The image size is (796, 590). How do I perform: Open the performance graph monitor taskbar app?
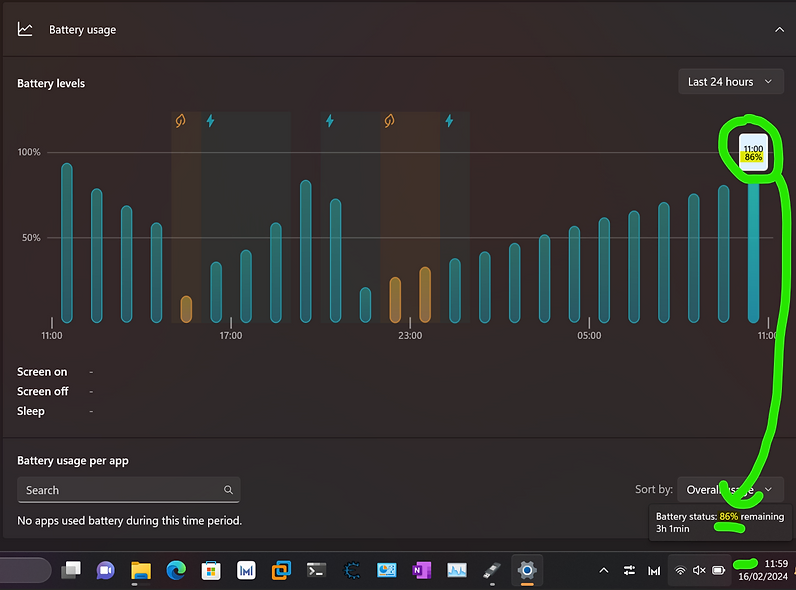[x=456, y=570]
